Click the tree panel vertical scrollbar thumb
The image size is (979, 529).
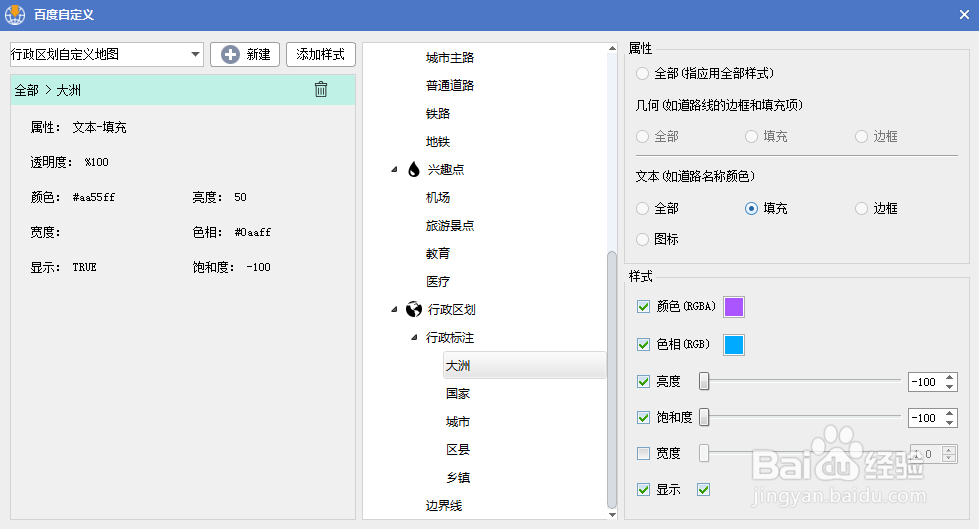tap(612, 380)
